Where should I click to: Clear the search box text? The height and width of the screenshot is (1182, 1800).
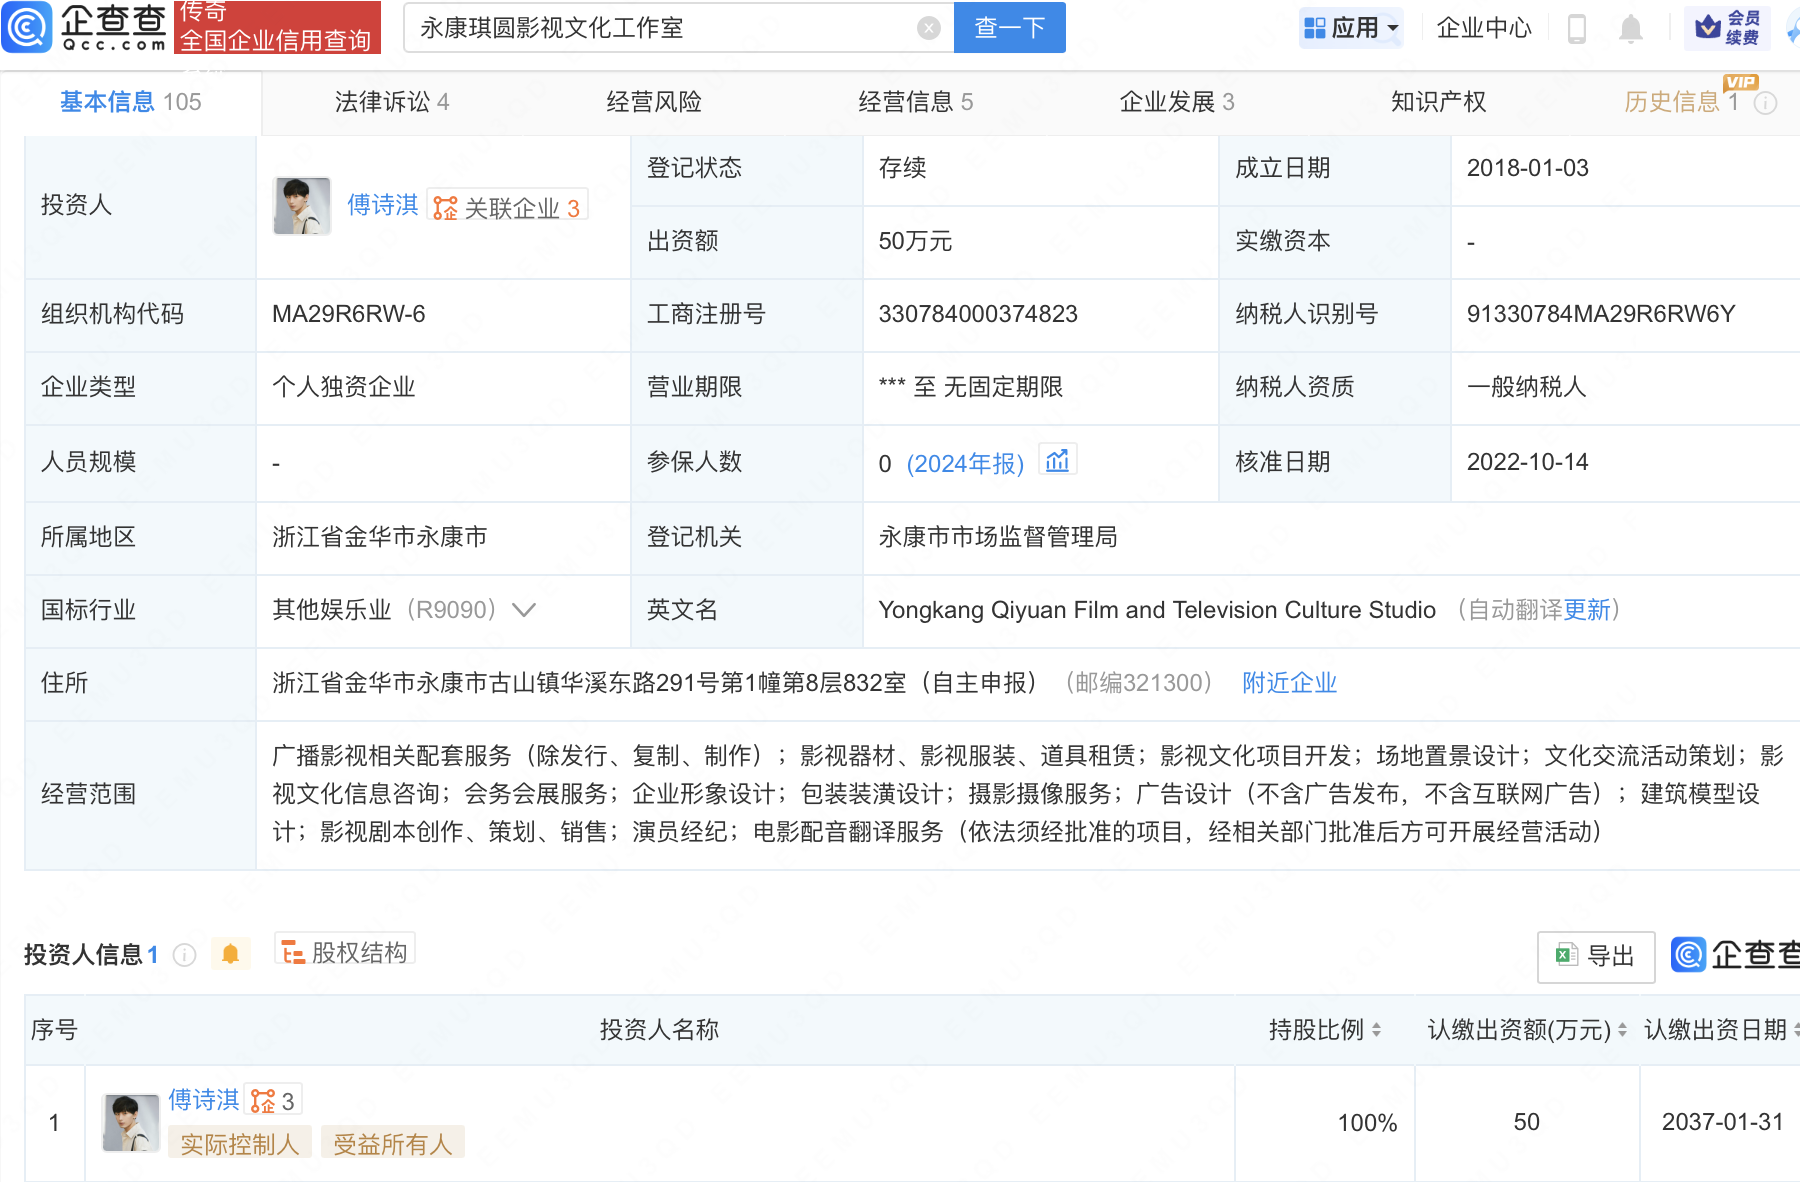[x=928, y=28]
